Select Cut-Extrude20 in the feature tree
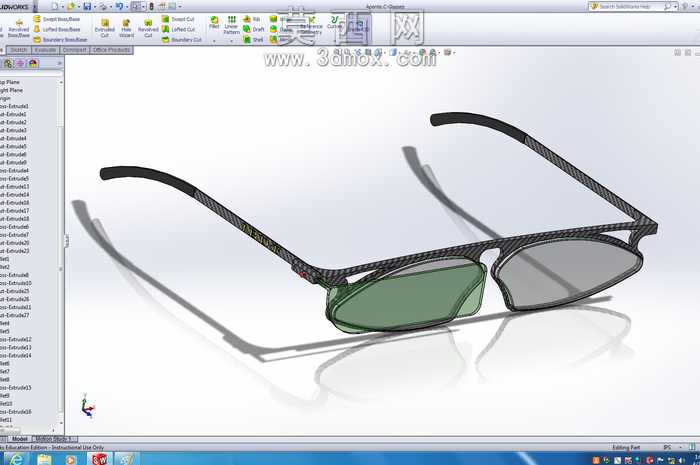The height and width of the screenshot is (465, 700). tap(14, 243)
